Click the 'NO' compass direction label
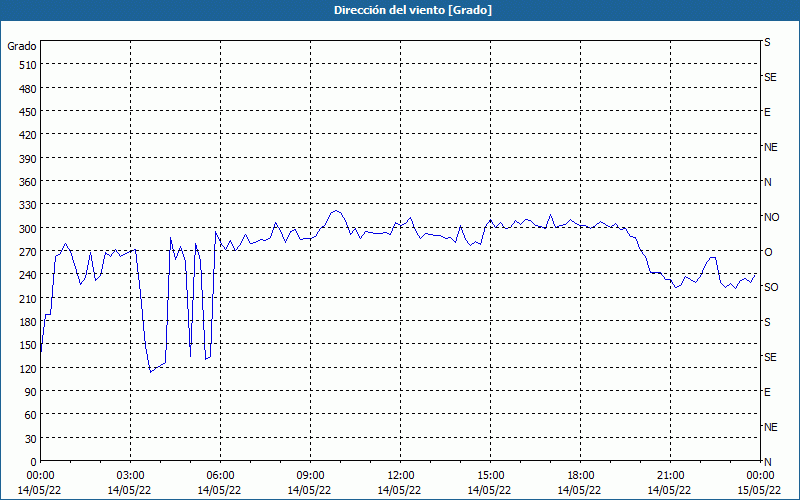Viewport: 800px width, 500px height. (x=771, y=217)
